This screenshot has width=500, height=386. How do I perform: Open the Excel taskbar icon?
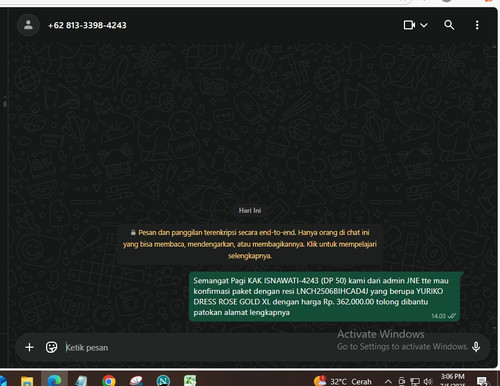[190, 381]
